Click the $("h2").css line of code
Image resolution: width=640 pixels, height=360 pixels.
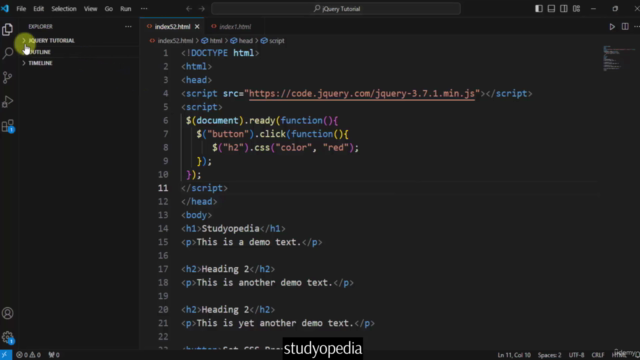(285, 147)
